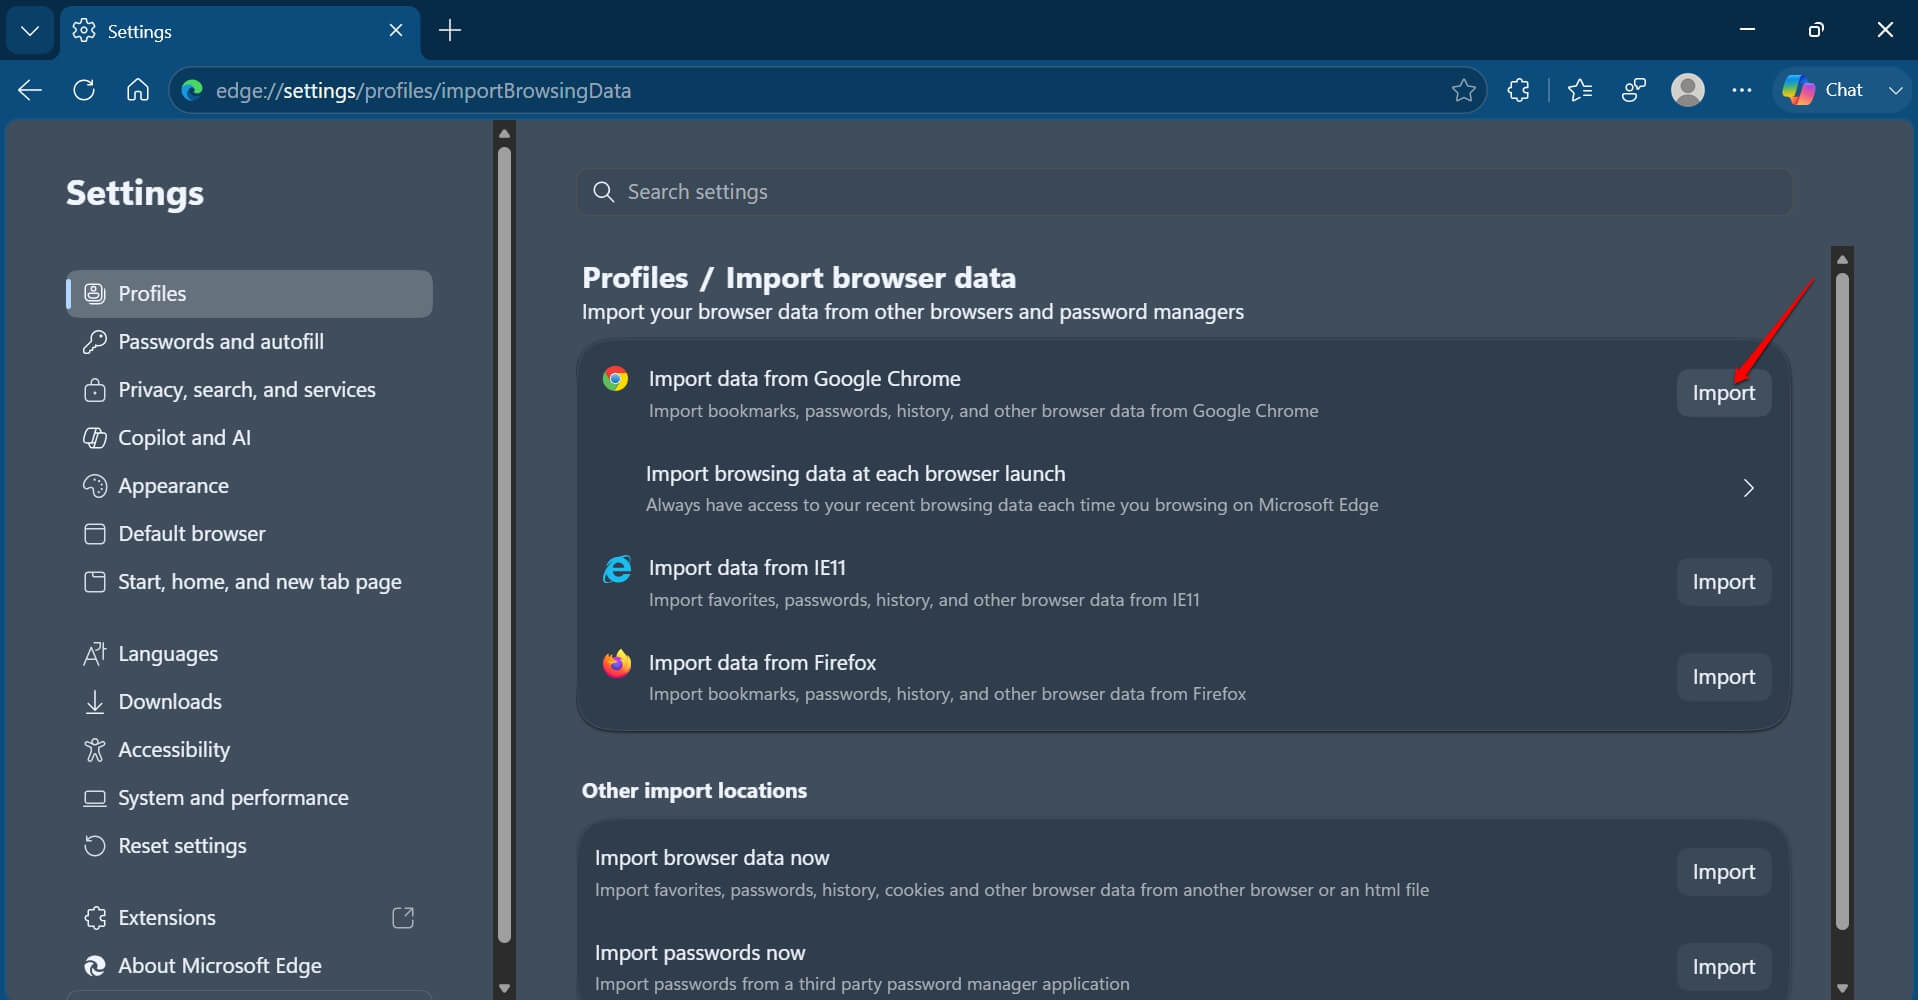Open Extensions in the sidebar

point(249,918)
